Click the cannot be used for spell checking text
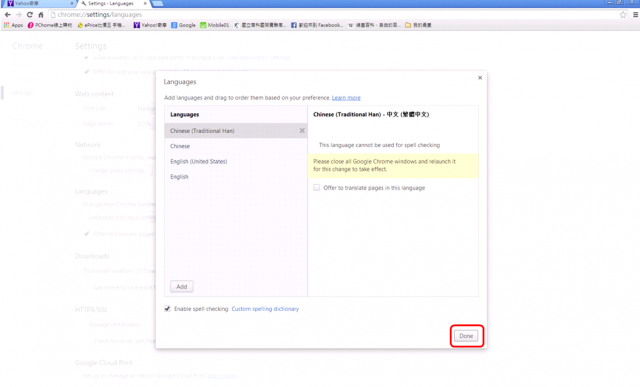Screen dimensions: 640x387 tap(379, 145)
